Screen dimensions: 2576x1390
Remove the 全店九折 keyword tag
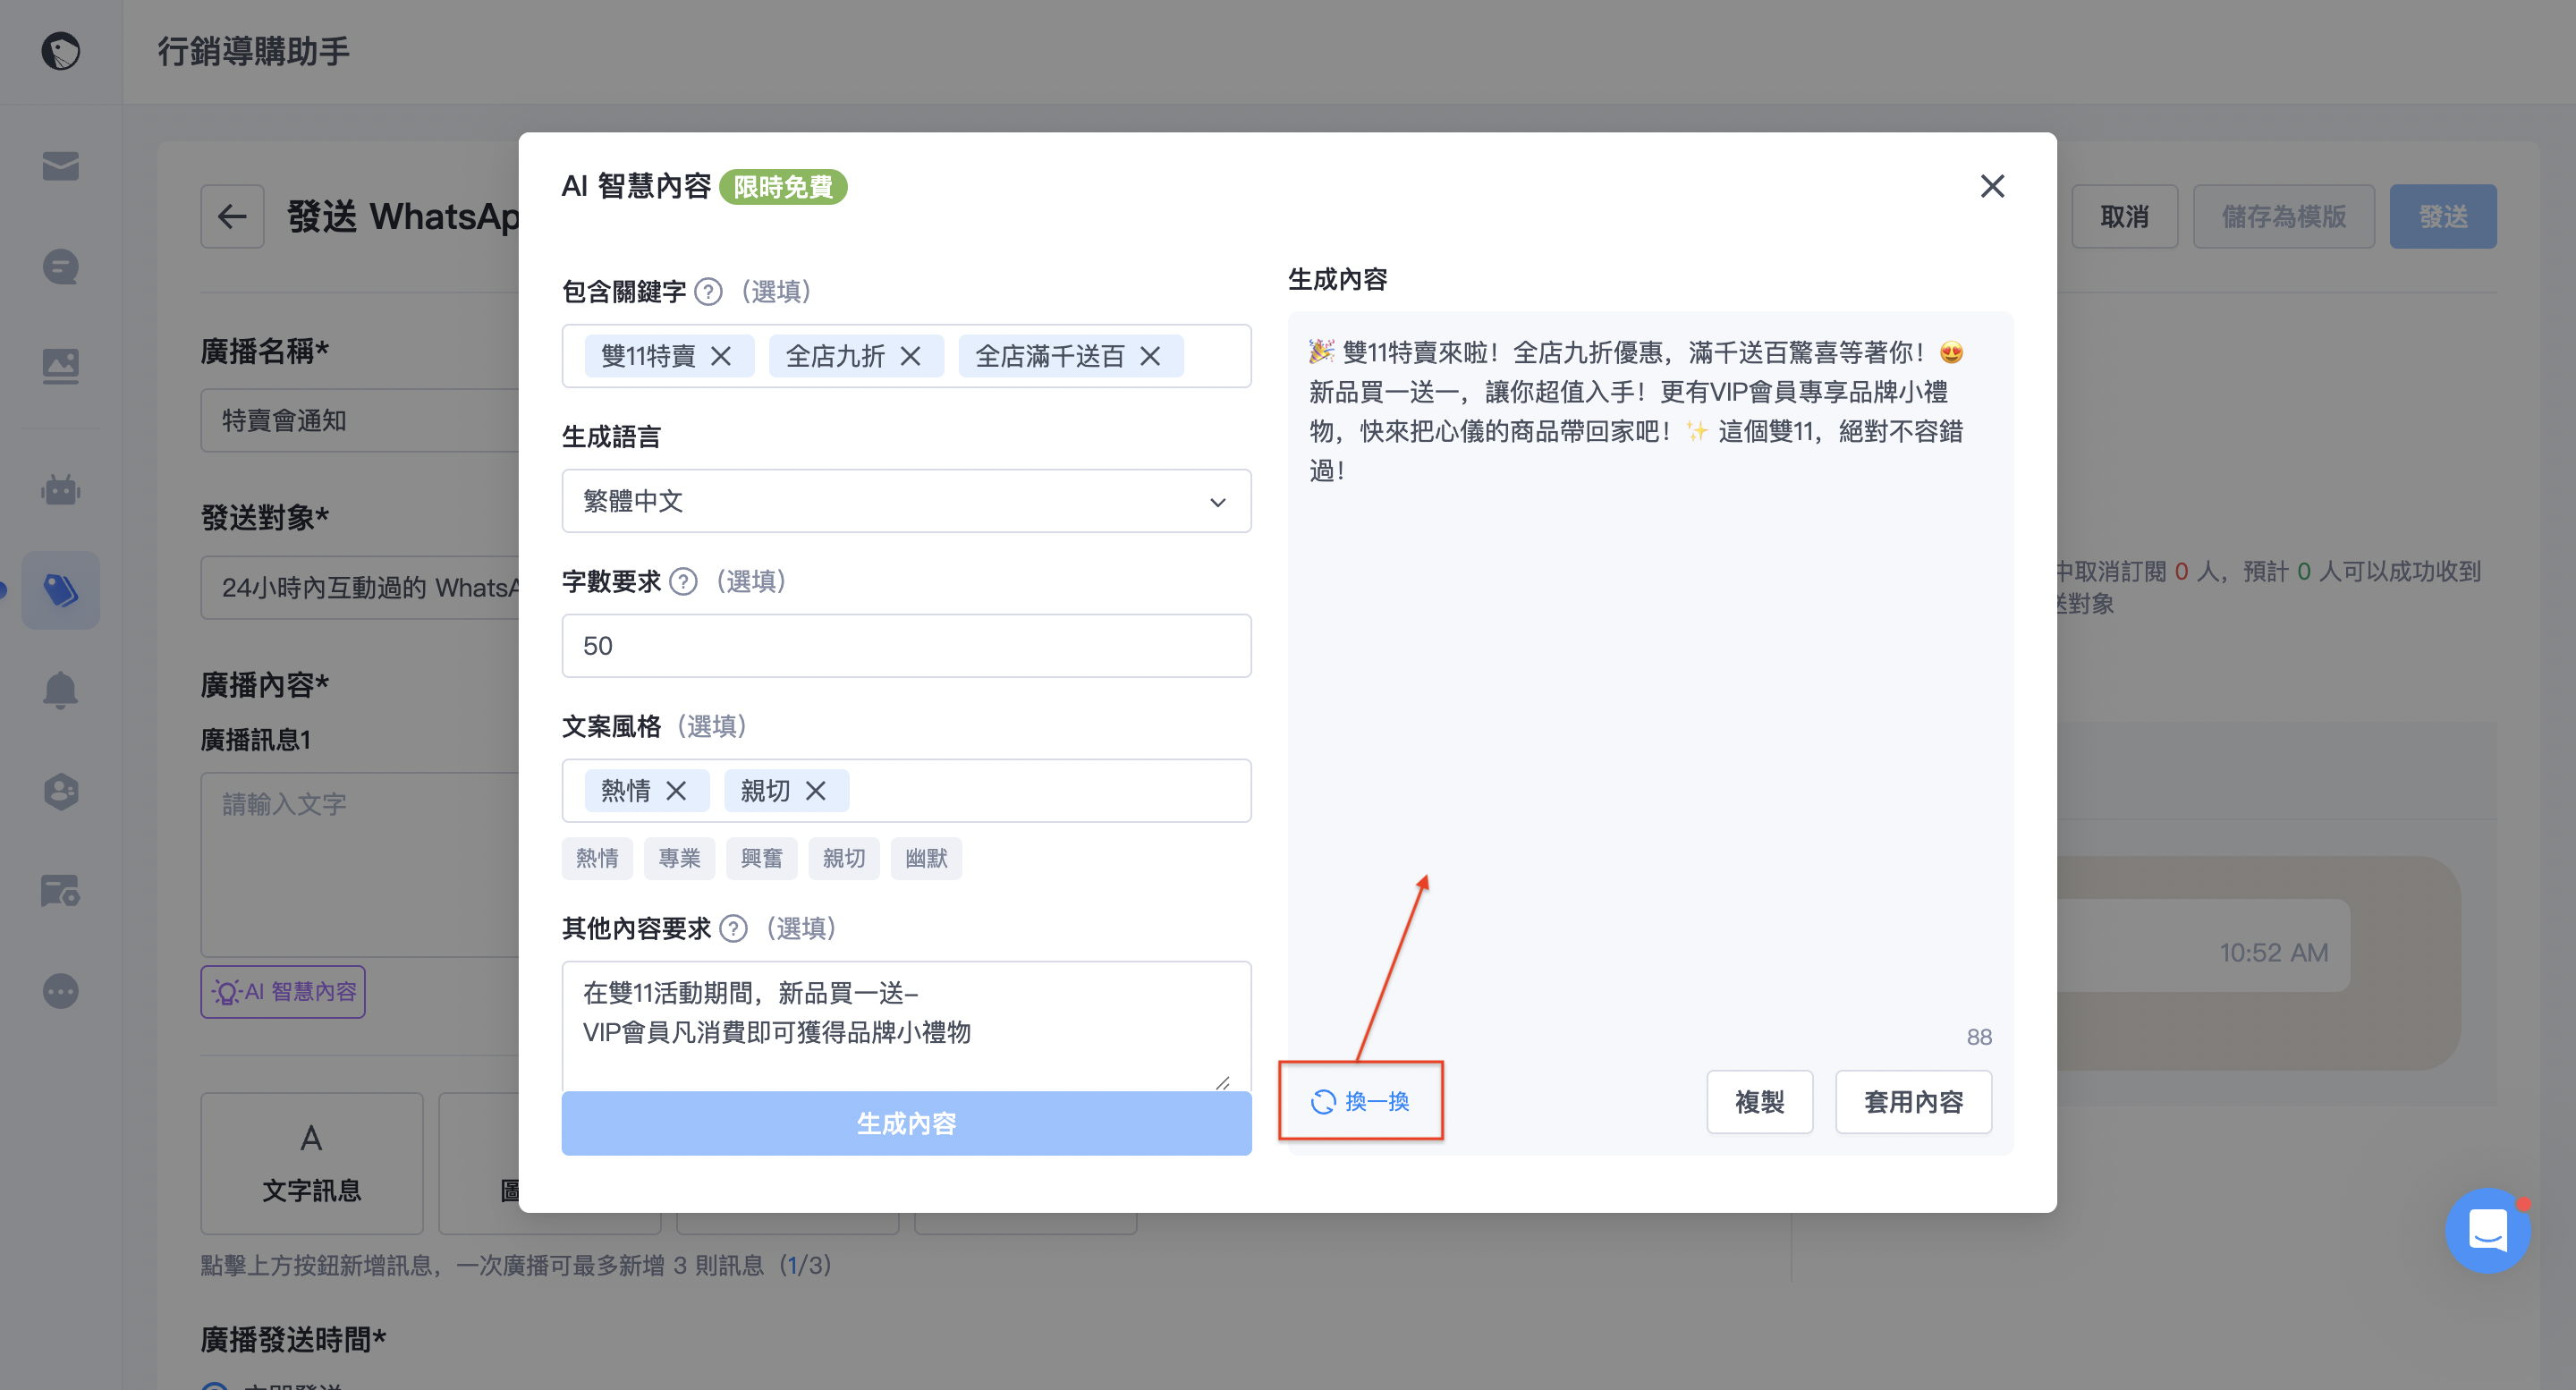pyautogui.click(x=910, y=356)
